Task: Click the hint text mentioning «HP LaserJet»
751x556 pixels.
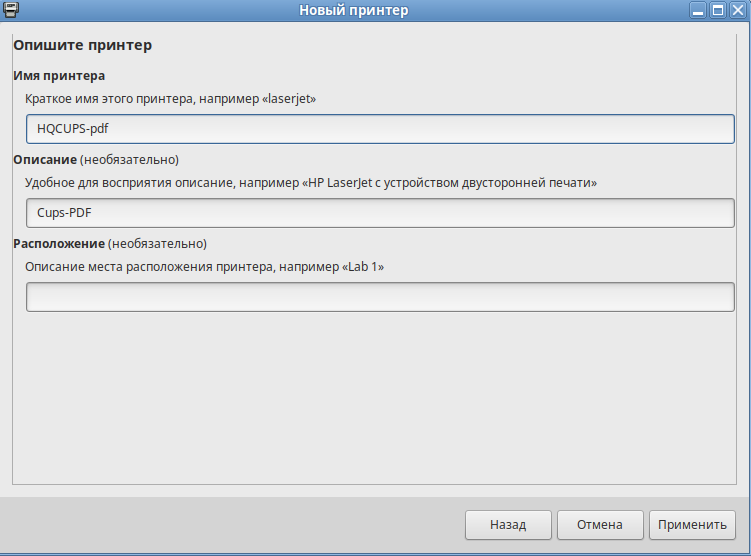Action: point(312,183)
